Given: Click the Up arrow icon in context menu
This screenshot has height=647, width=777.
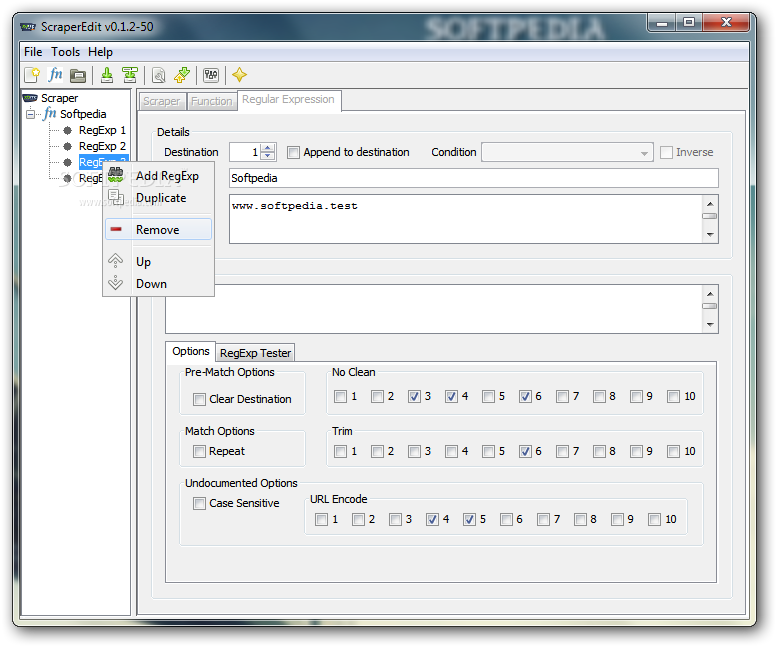Looking at the screenshot, I should 115,261.
